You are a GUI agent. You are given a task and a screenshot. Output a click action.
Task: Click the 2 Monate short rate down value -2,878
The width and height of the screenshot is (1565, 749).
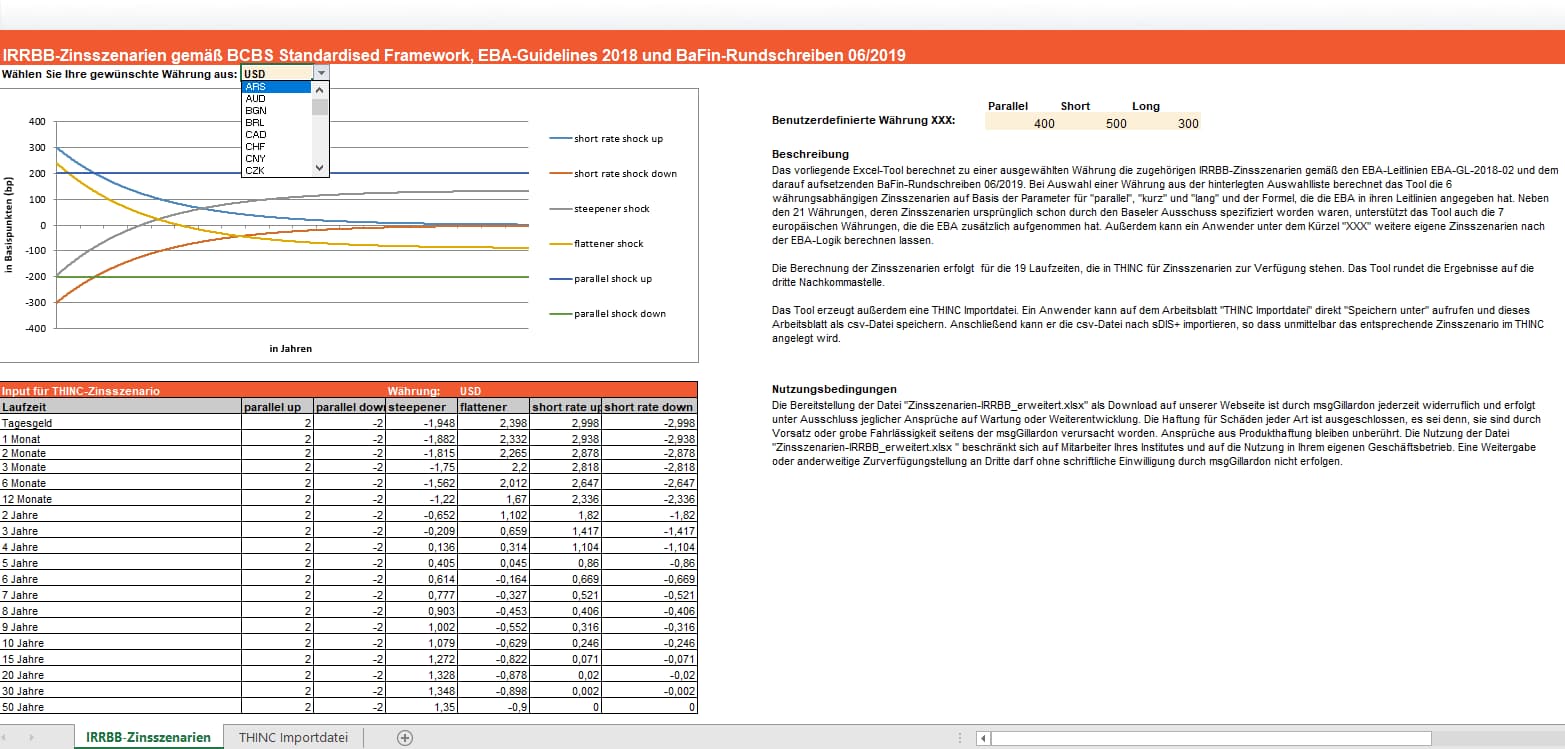pyautogui.click(x=650, y=453)
